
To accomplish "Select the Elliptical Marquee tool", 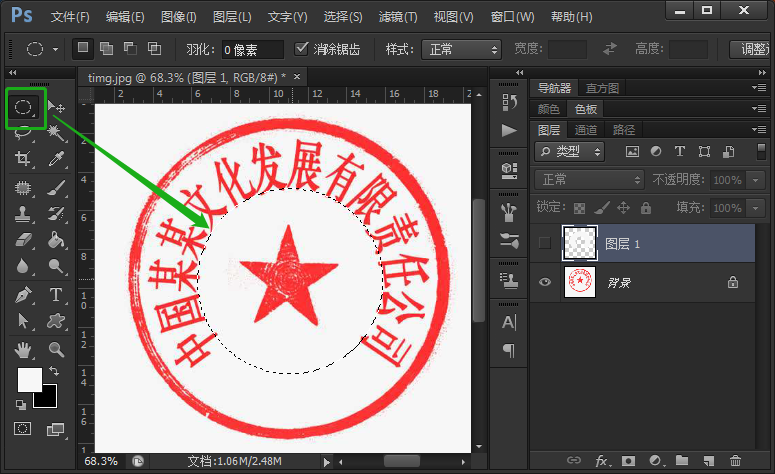I will (x=23, y=107).
